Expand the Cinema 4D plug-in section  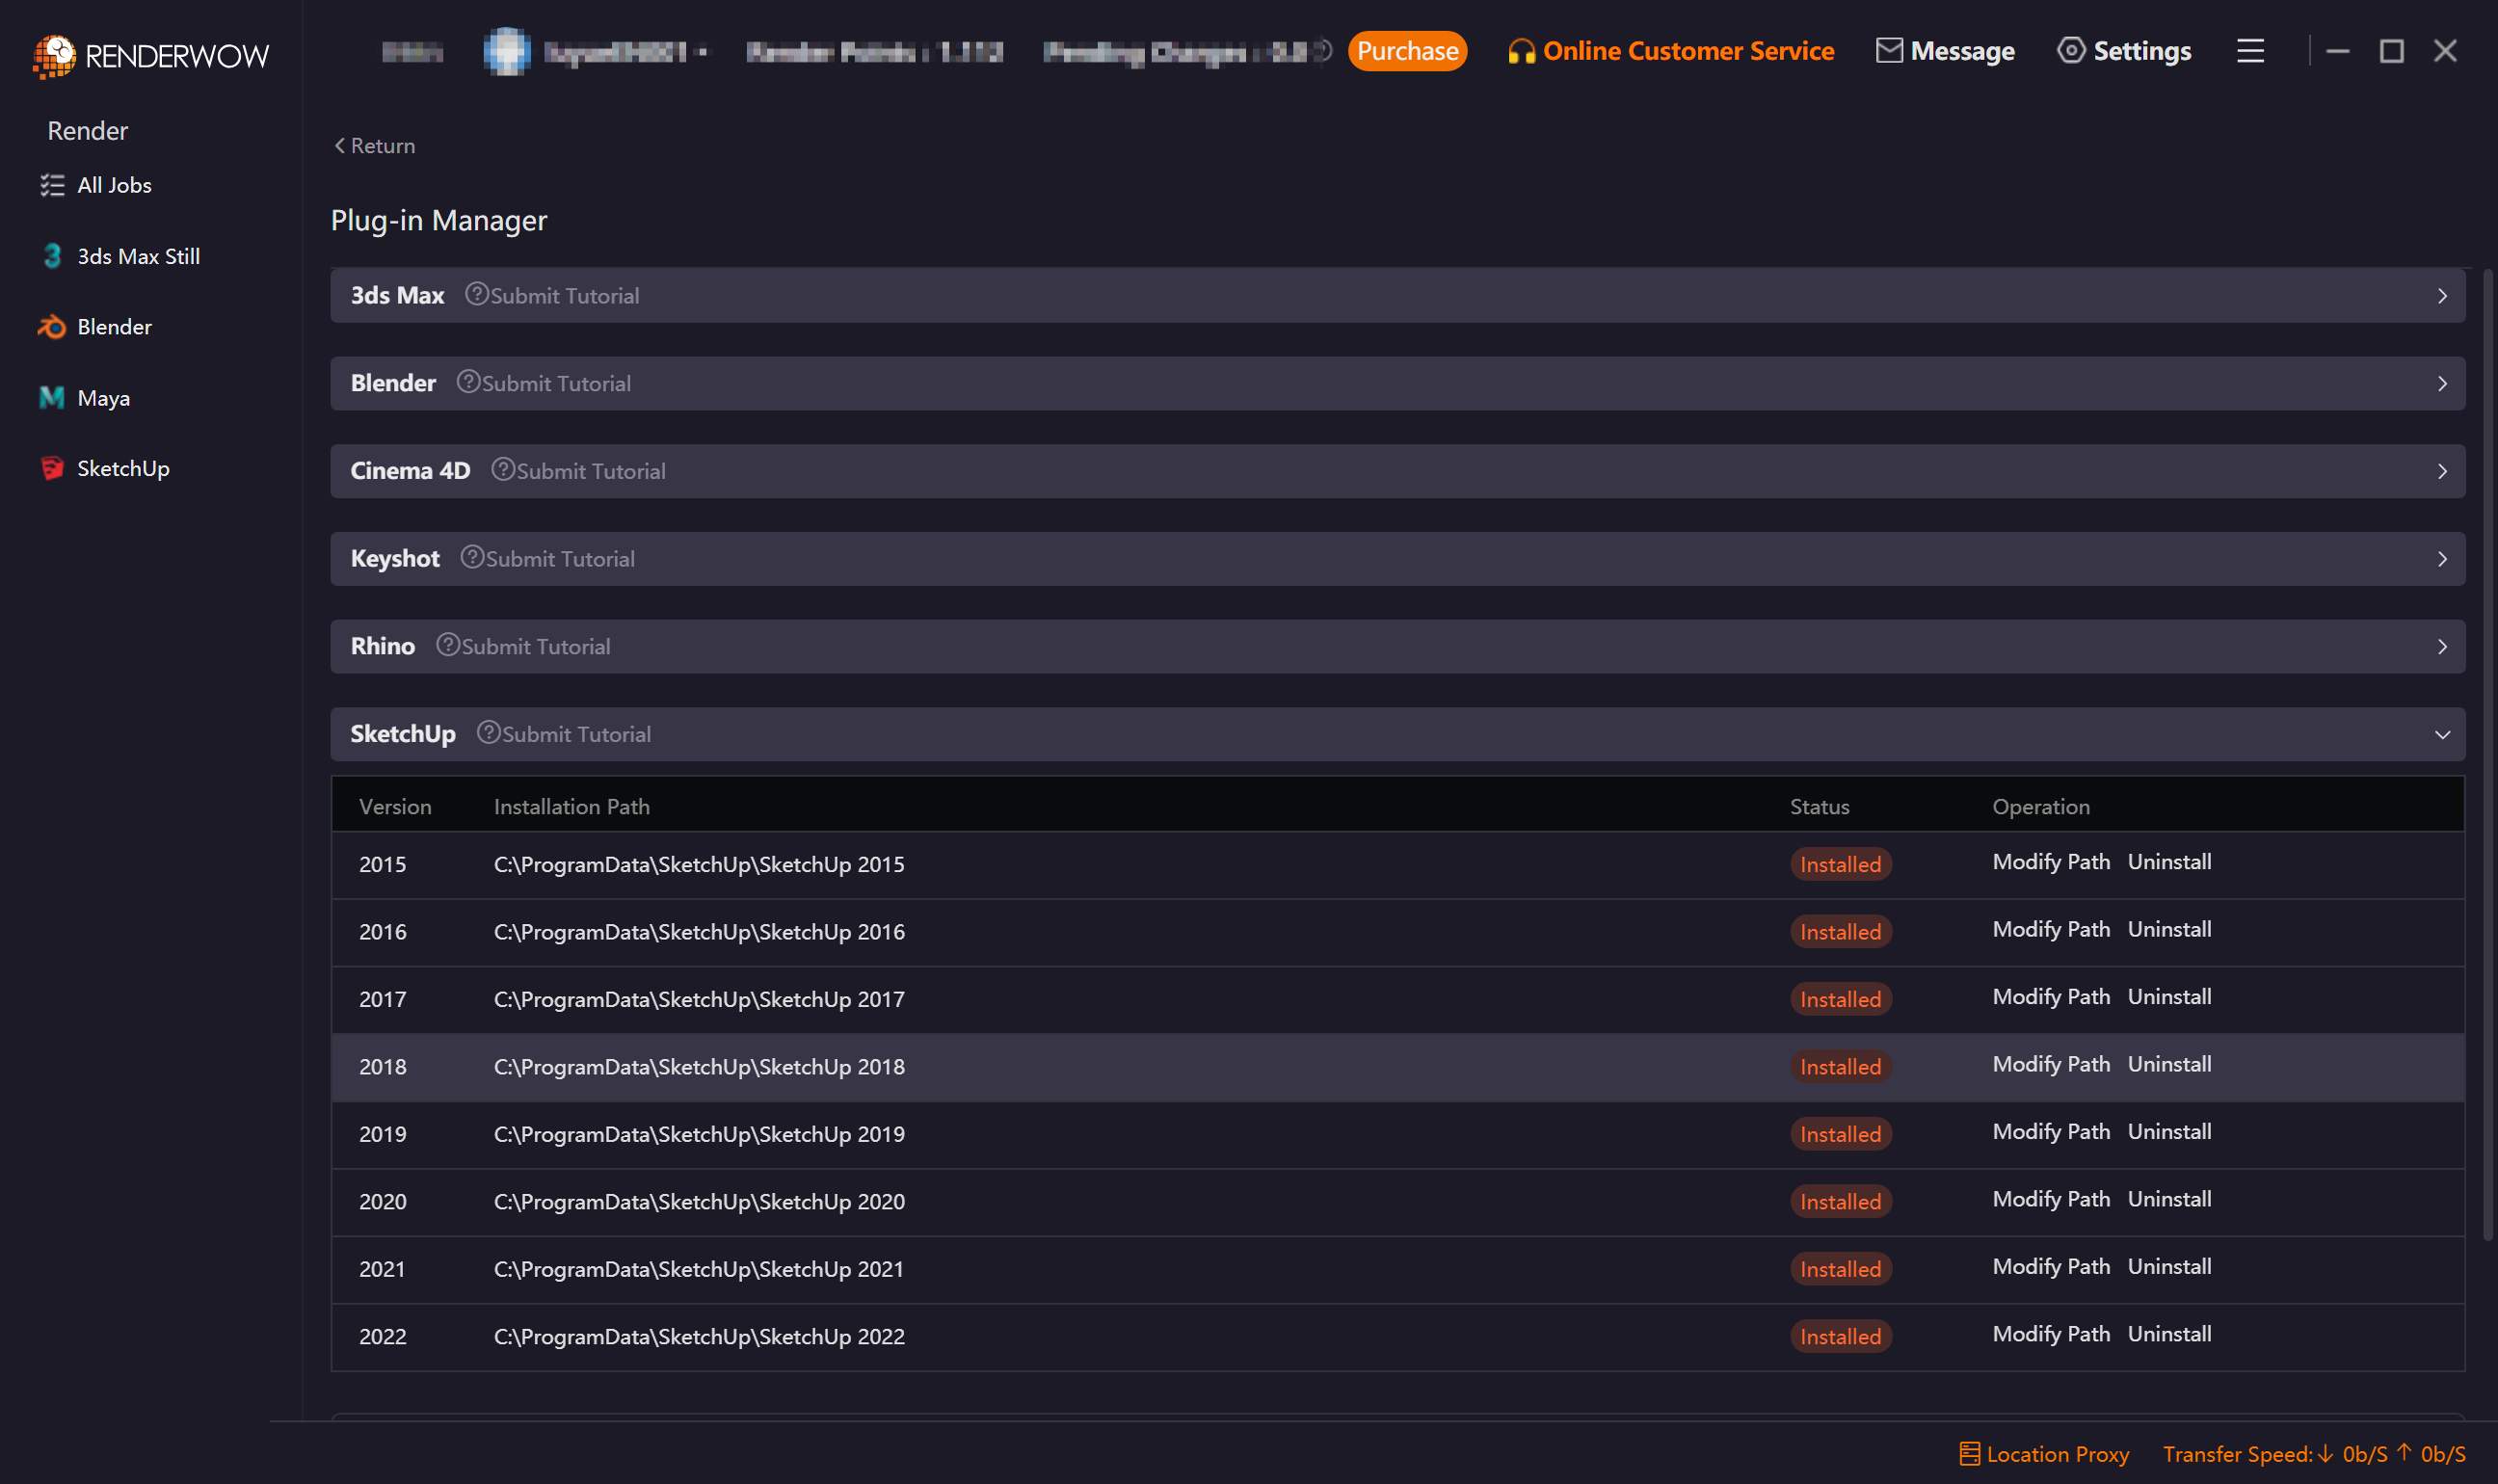(2441, 471)
